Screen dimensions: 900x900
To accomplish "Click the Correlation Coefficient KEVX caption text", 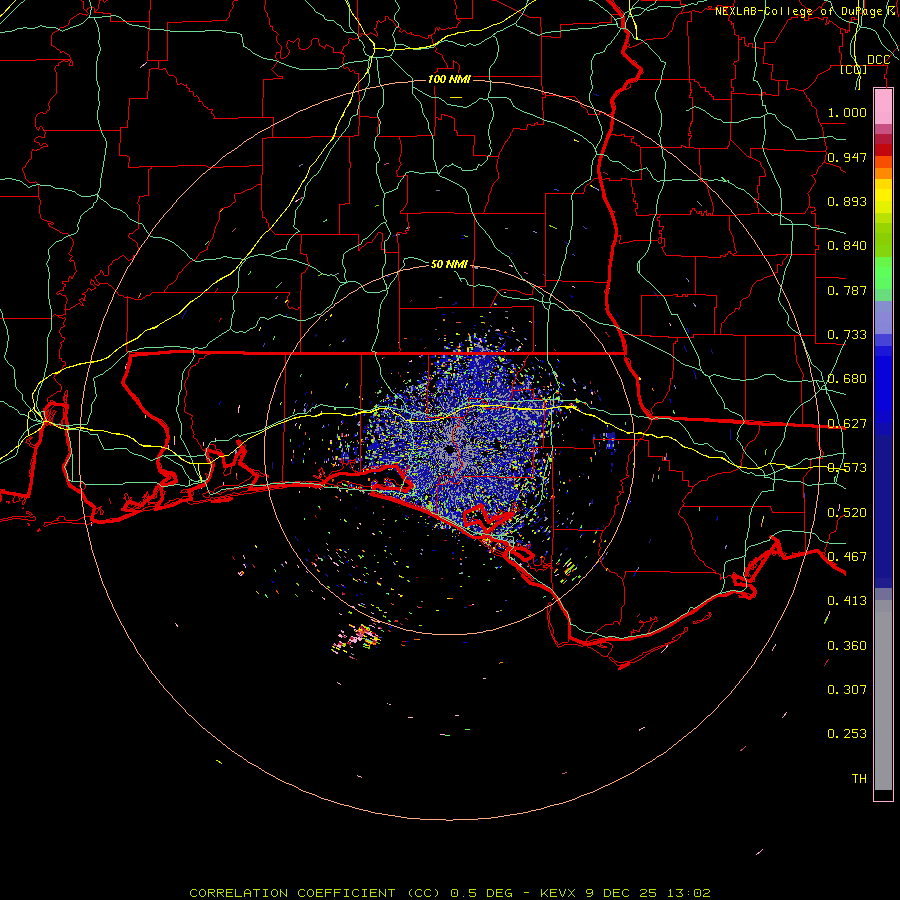I will point(450,893).
